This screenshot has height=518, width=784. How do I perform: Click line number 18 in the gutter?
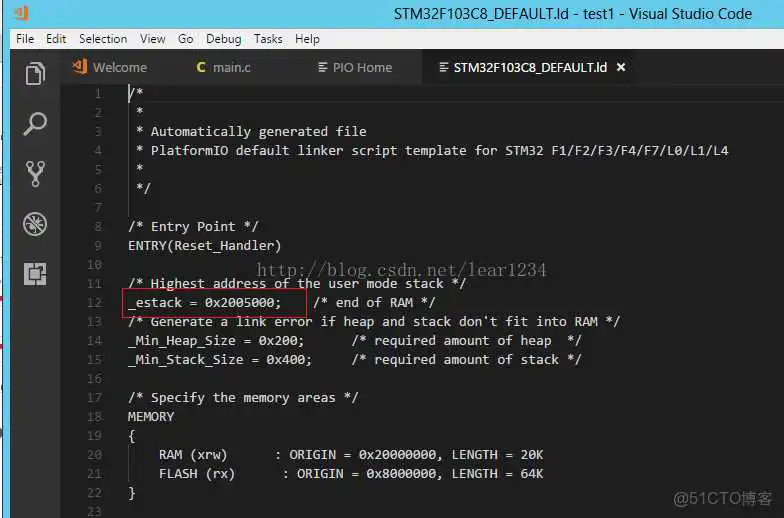(x=94, y=416)
